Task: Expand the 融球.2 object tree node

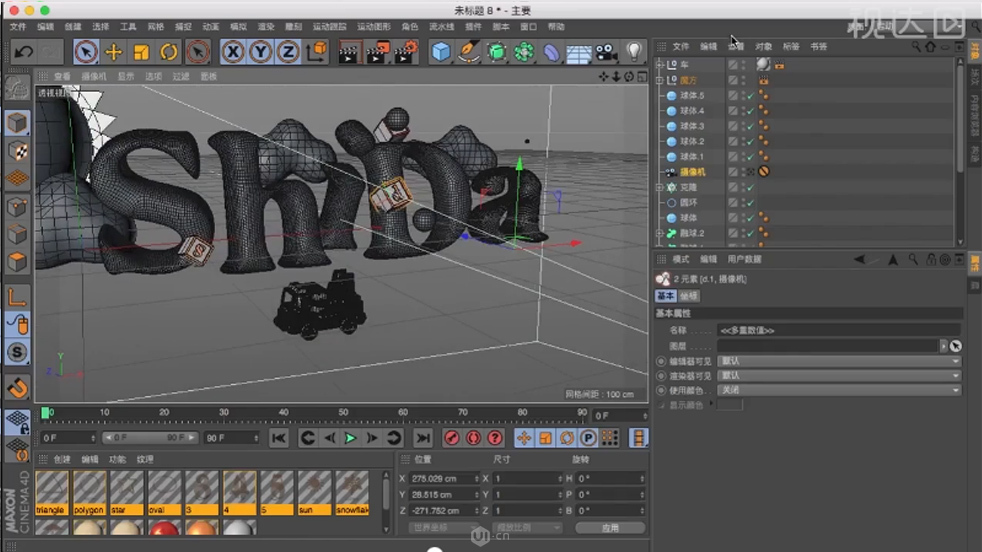Action: pyautogui.click(x=659, y=233)
